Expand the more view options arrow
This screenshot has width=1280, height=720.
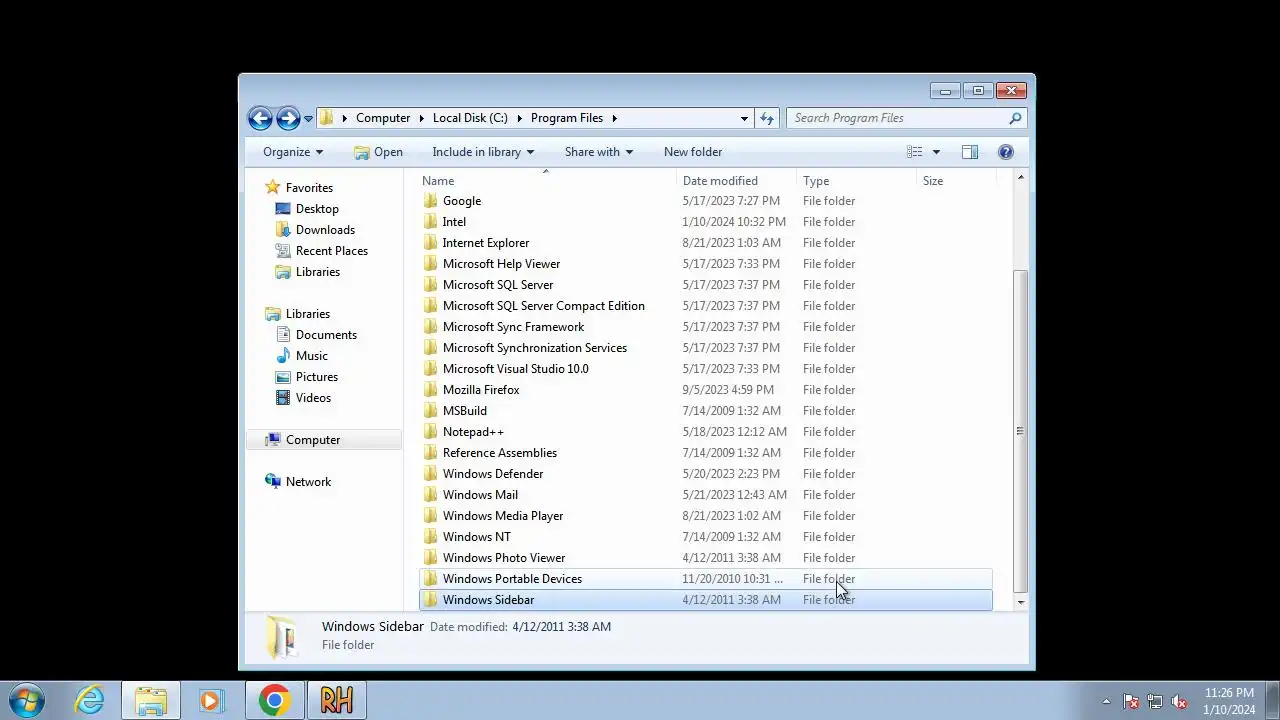pyautogui.click(x=936, y=152)
